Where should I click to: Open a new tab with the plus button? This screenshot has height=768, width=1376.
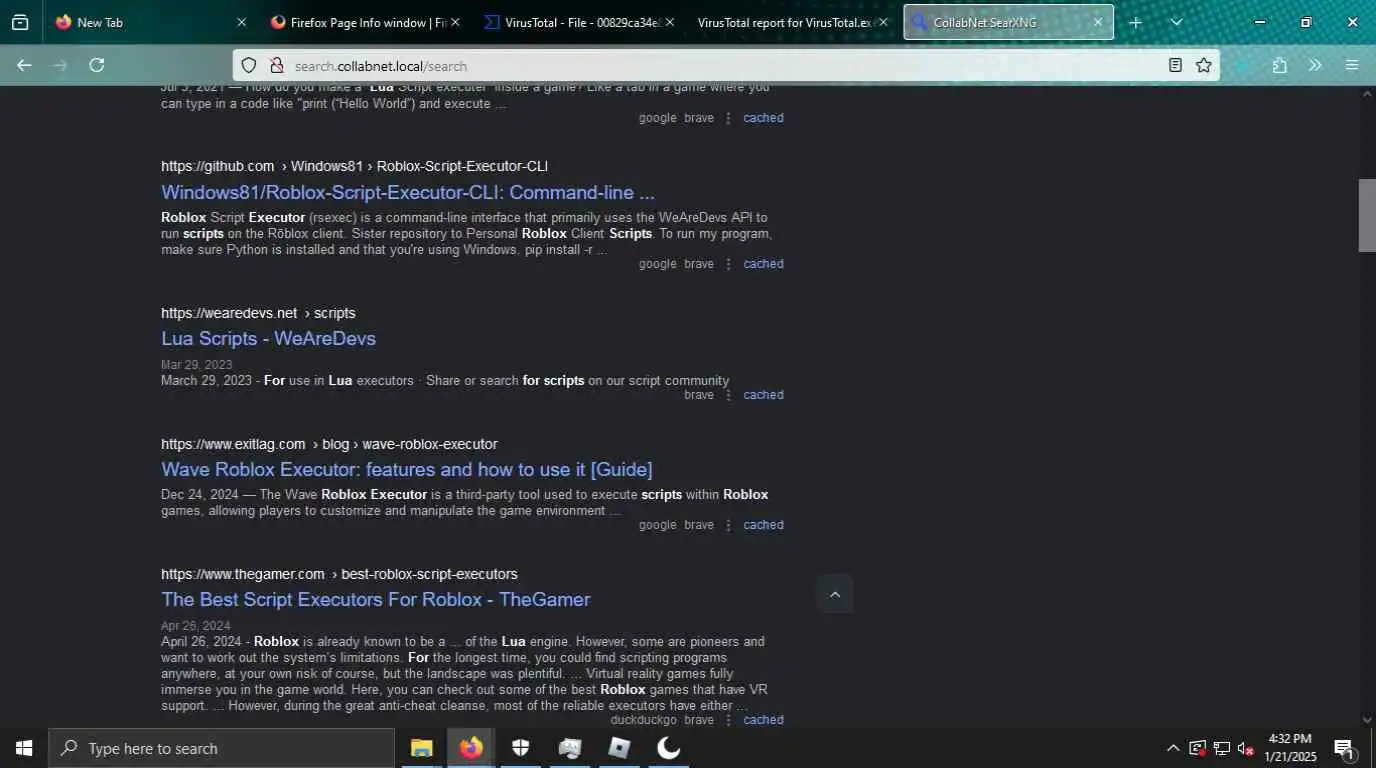click(1136, 22)
